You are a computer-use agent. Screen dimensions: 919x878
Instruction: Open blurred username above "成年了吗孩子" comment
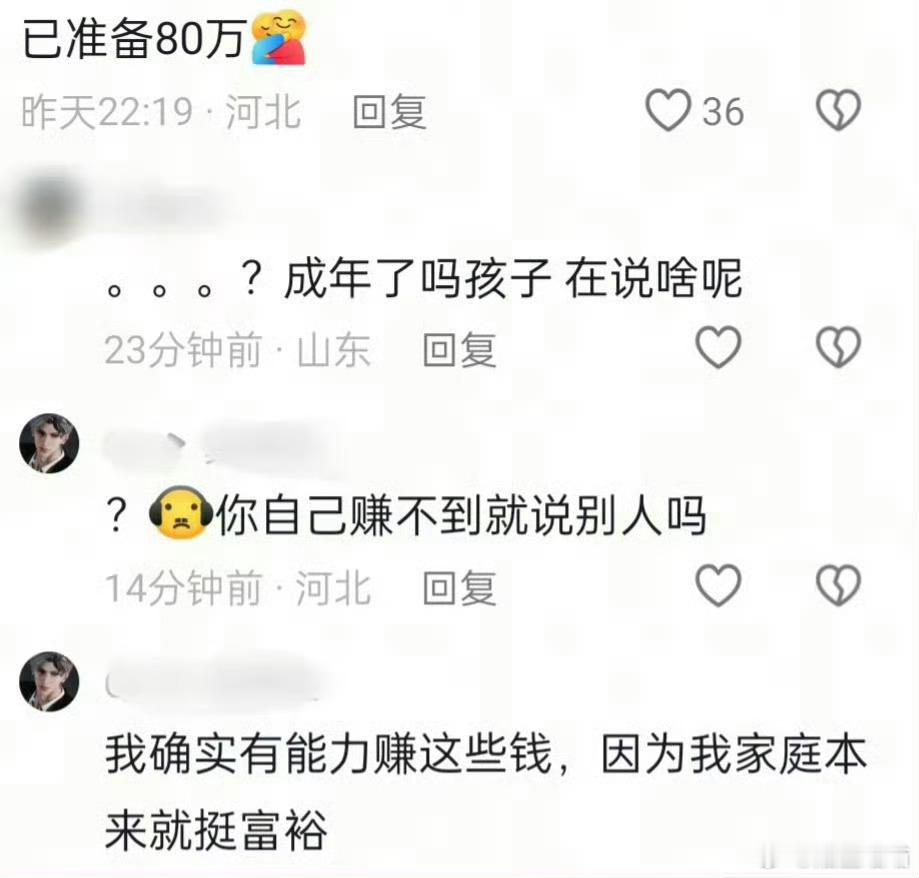click(170, 206)
